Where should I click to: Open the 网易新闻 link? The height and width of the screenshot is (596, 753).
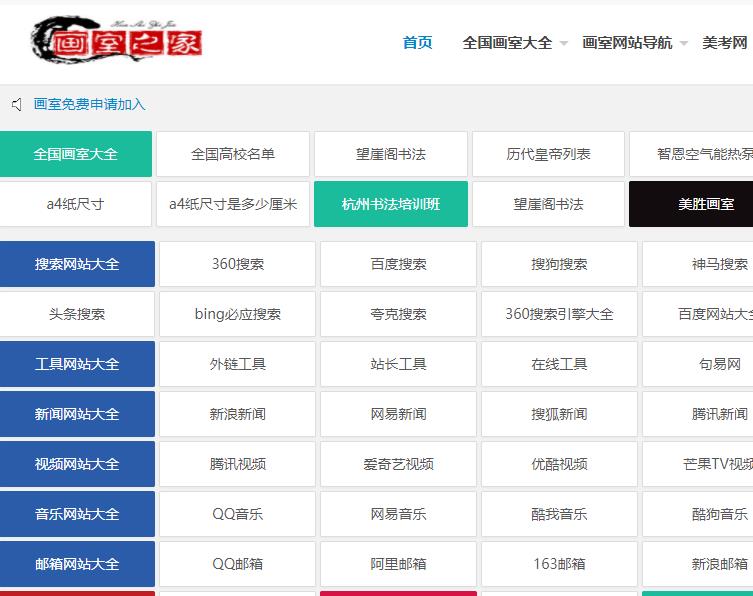[399, 414]
